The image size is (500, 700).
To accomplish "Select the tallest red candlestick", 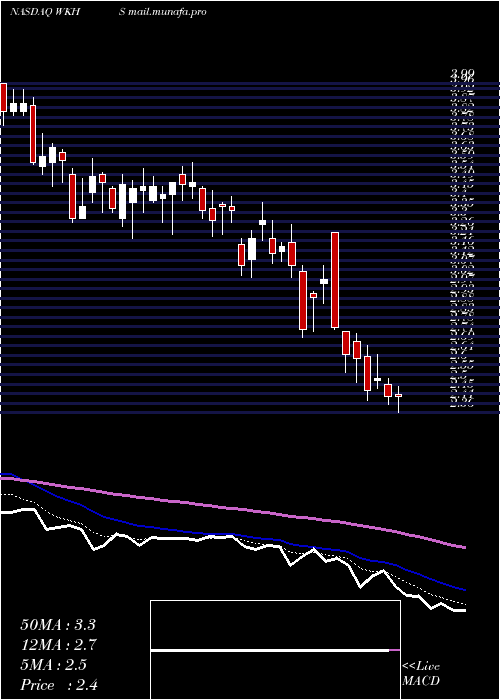I will (x=335, y=280).
